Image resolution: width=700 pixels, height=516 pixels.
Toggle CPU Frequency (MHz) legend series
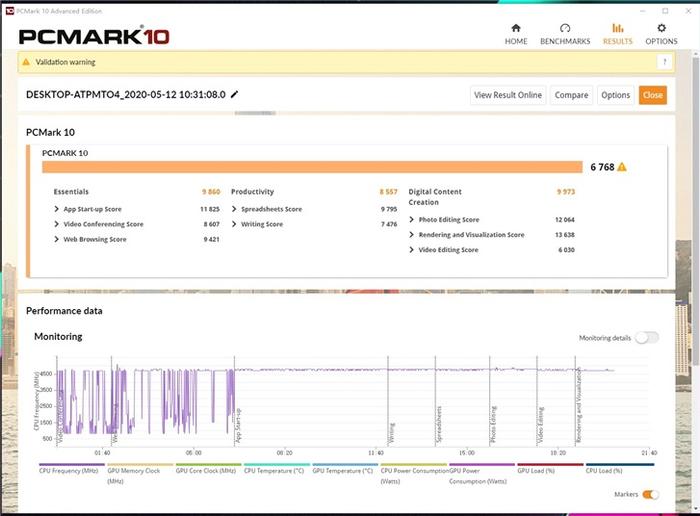71,468
